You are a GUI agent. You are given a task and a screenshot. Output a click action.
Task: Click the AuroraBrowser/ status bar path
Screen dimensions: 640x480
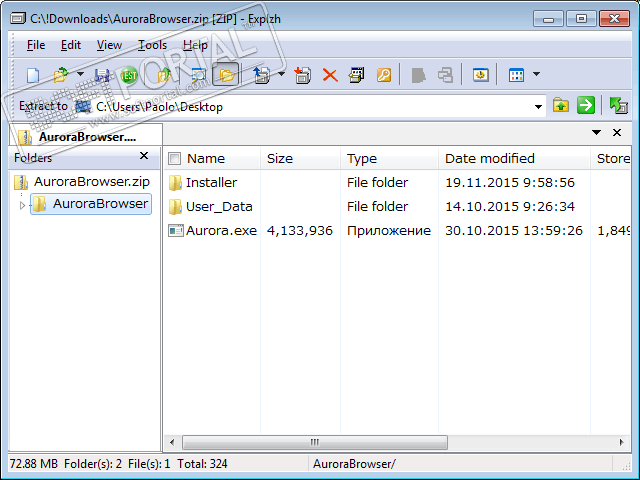354,464
